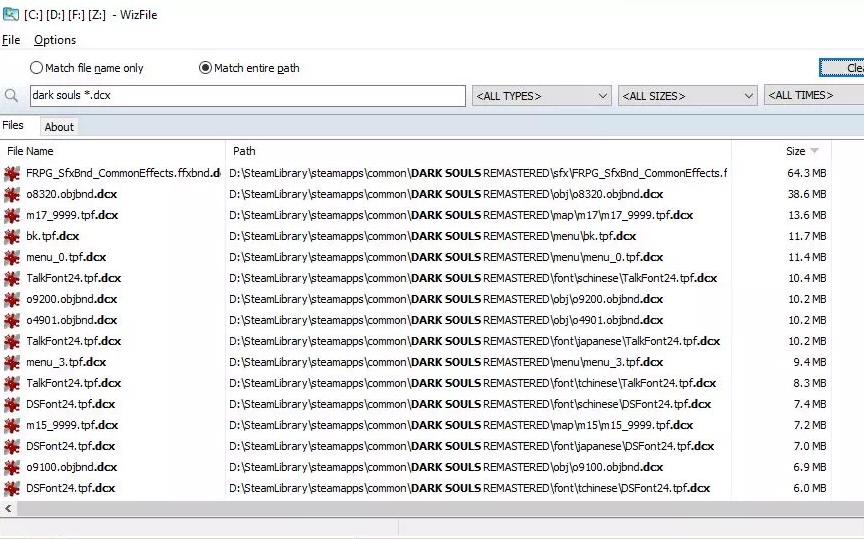Open the ALL SIZES dropdown
This screenshot has width=864, height=539.
click(688, 96)
